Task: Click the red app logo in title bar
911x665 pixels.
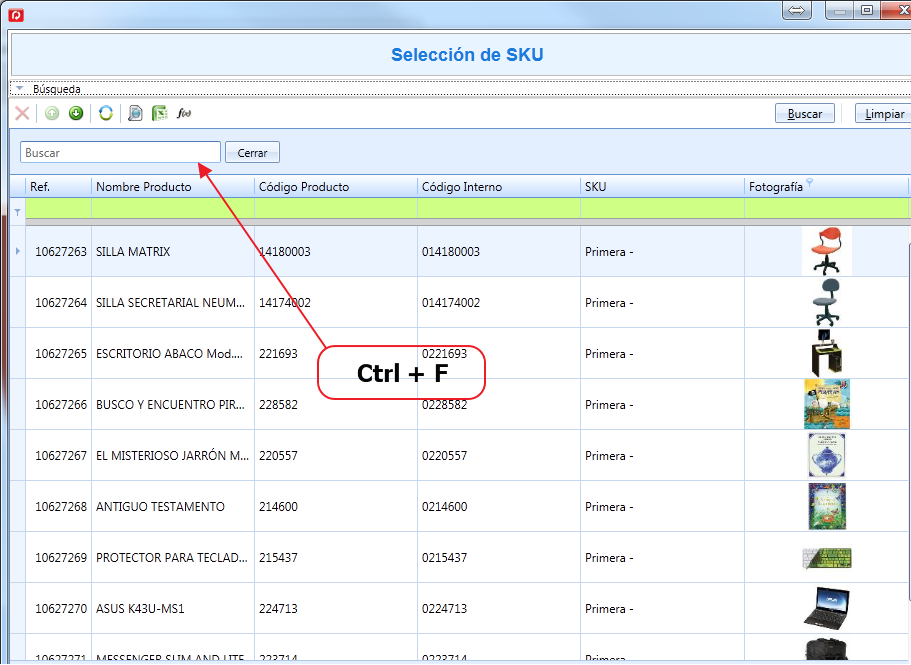Action: [x=16, y=15]
